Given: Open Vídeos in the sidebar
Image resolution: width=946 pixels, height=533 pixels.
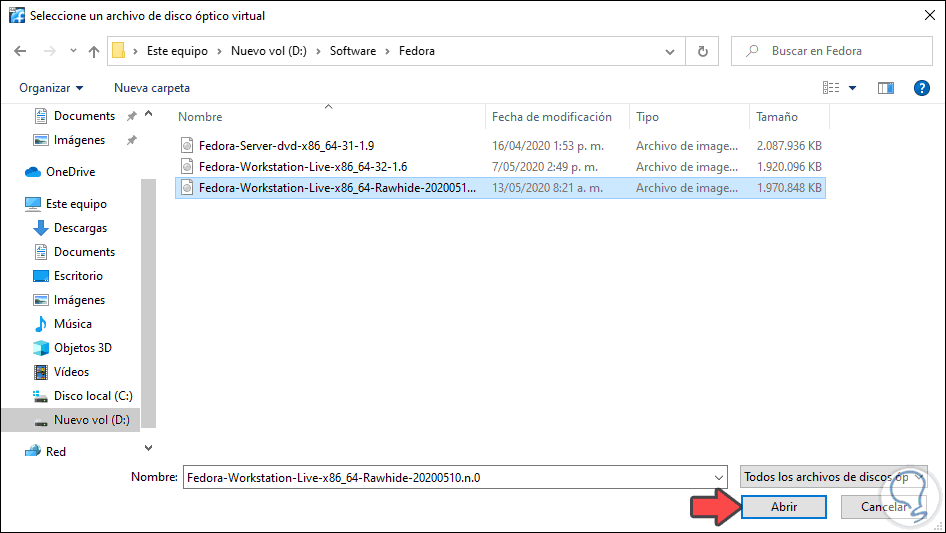Looking at the screenshot, I should [x=62, y=372].
